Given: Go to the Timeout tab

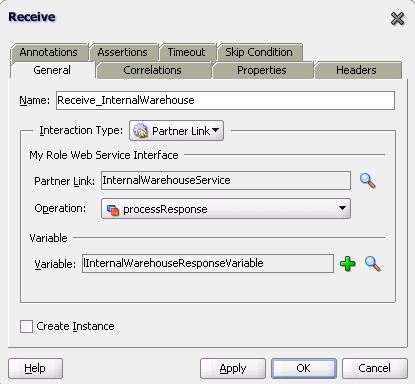Looking at the screenshot, I should [187, 52].
